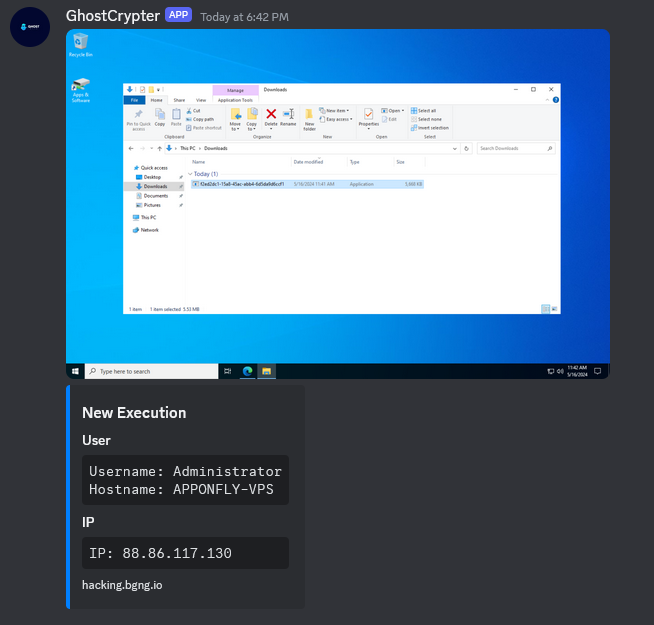
Task: Collapse the ribbon with the chevron
Action: (547, 100)
